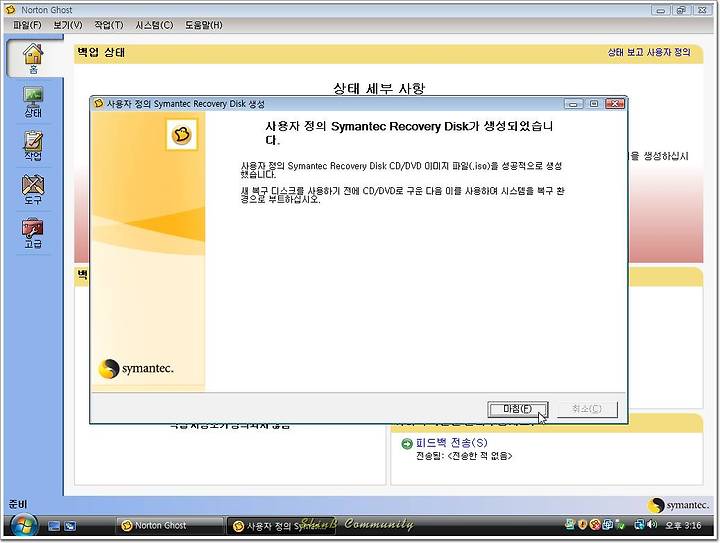The height and width of the screenshot is (543, 720).
Task: Click the disabled 취소(C) cancel button
Action: point(587,409)
